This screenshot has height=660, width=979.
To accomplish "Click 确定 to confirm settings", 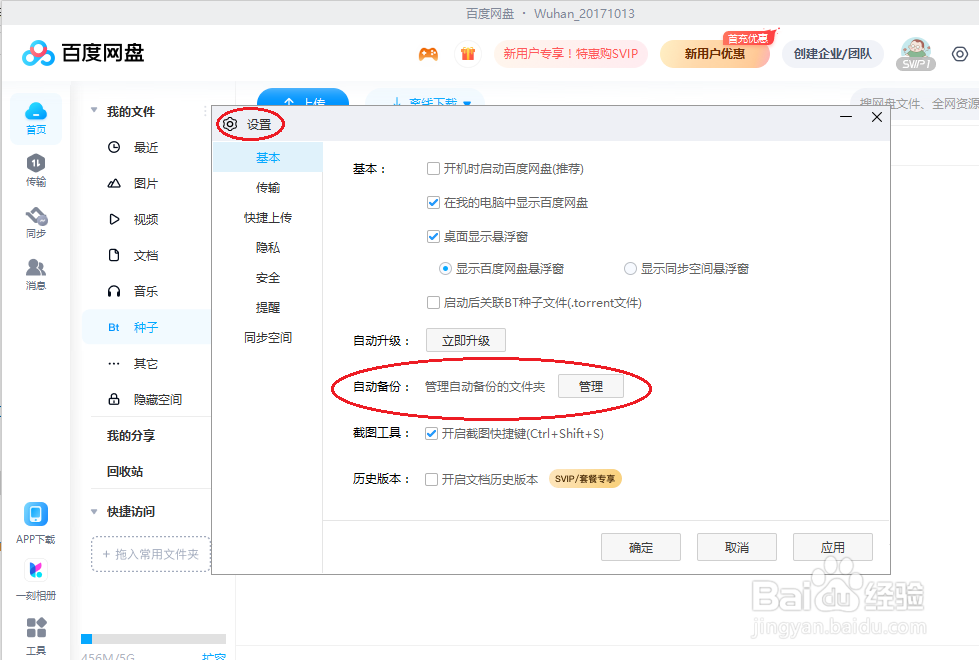I will tap(641, 548).
